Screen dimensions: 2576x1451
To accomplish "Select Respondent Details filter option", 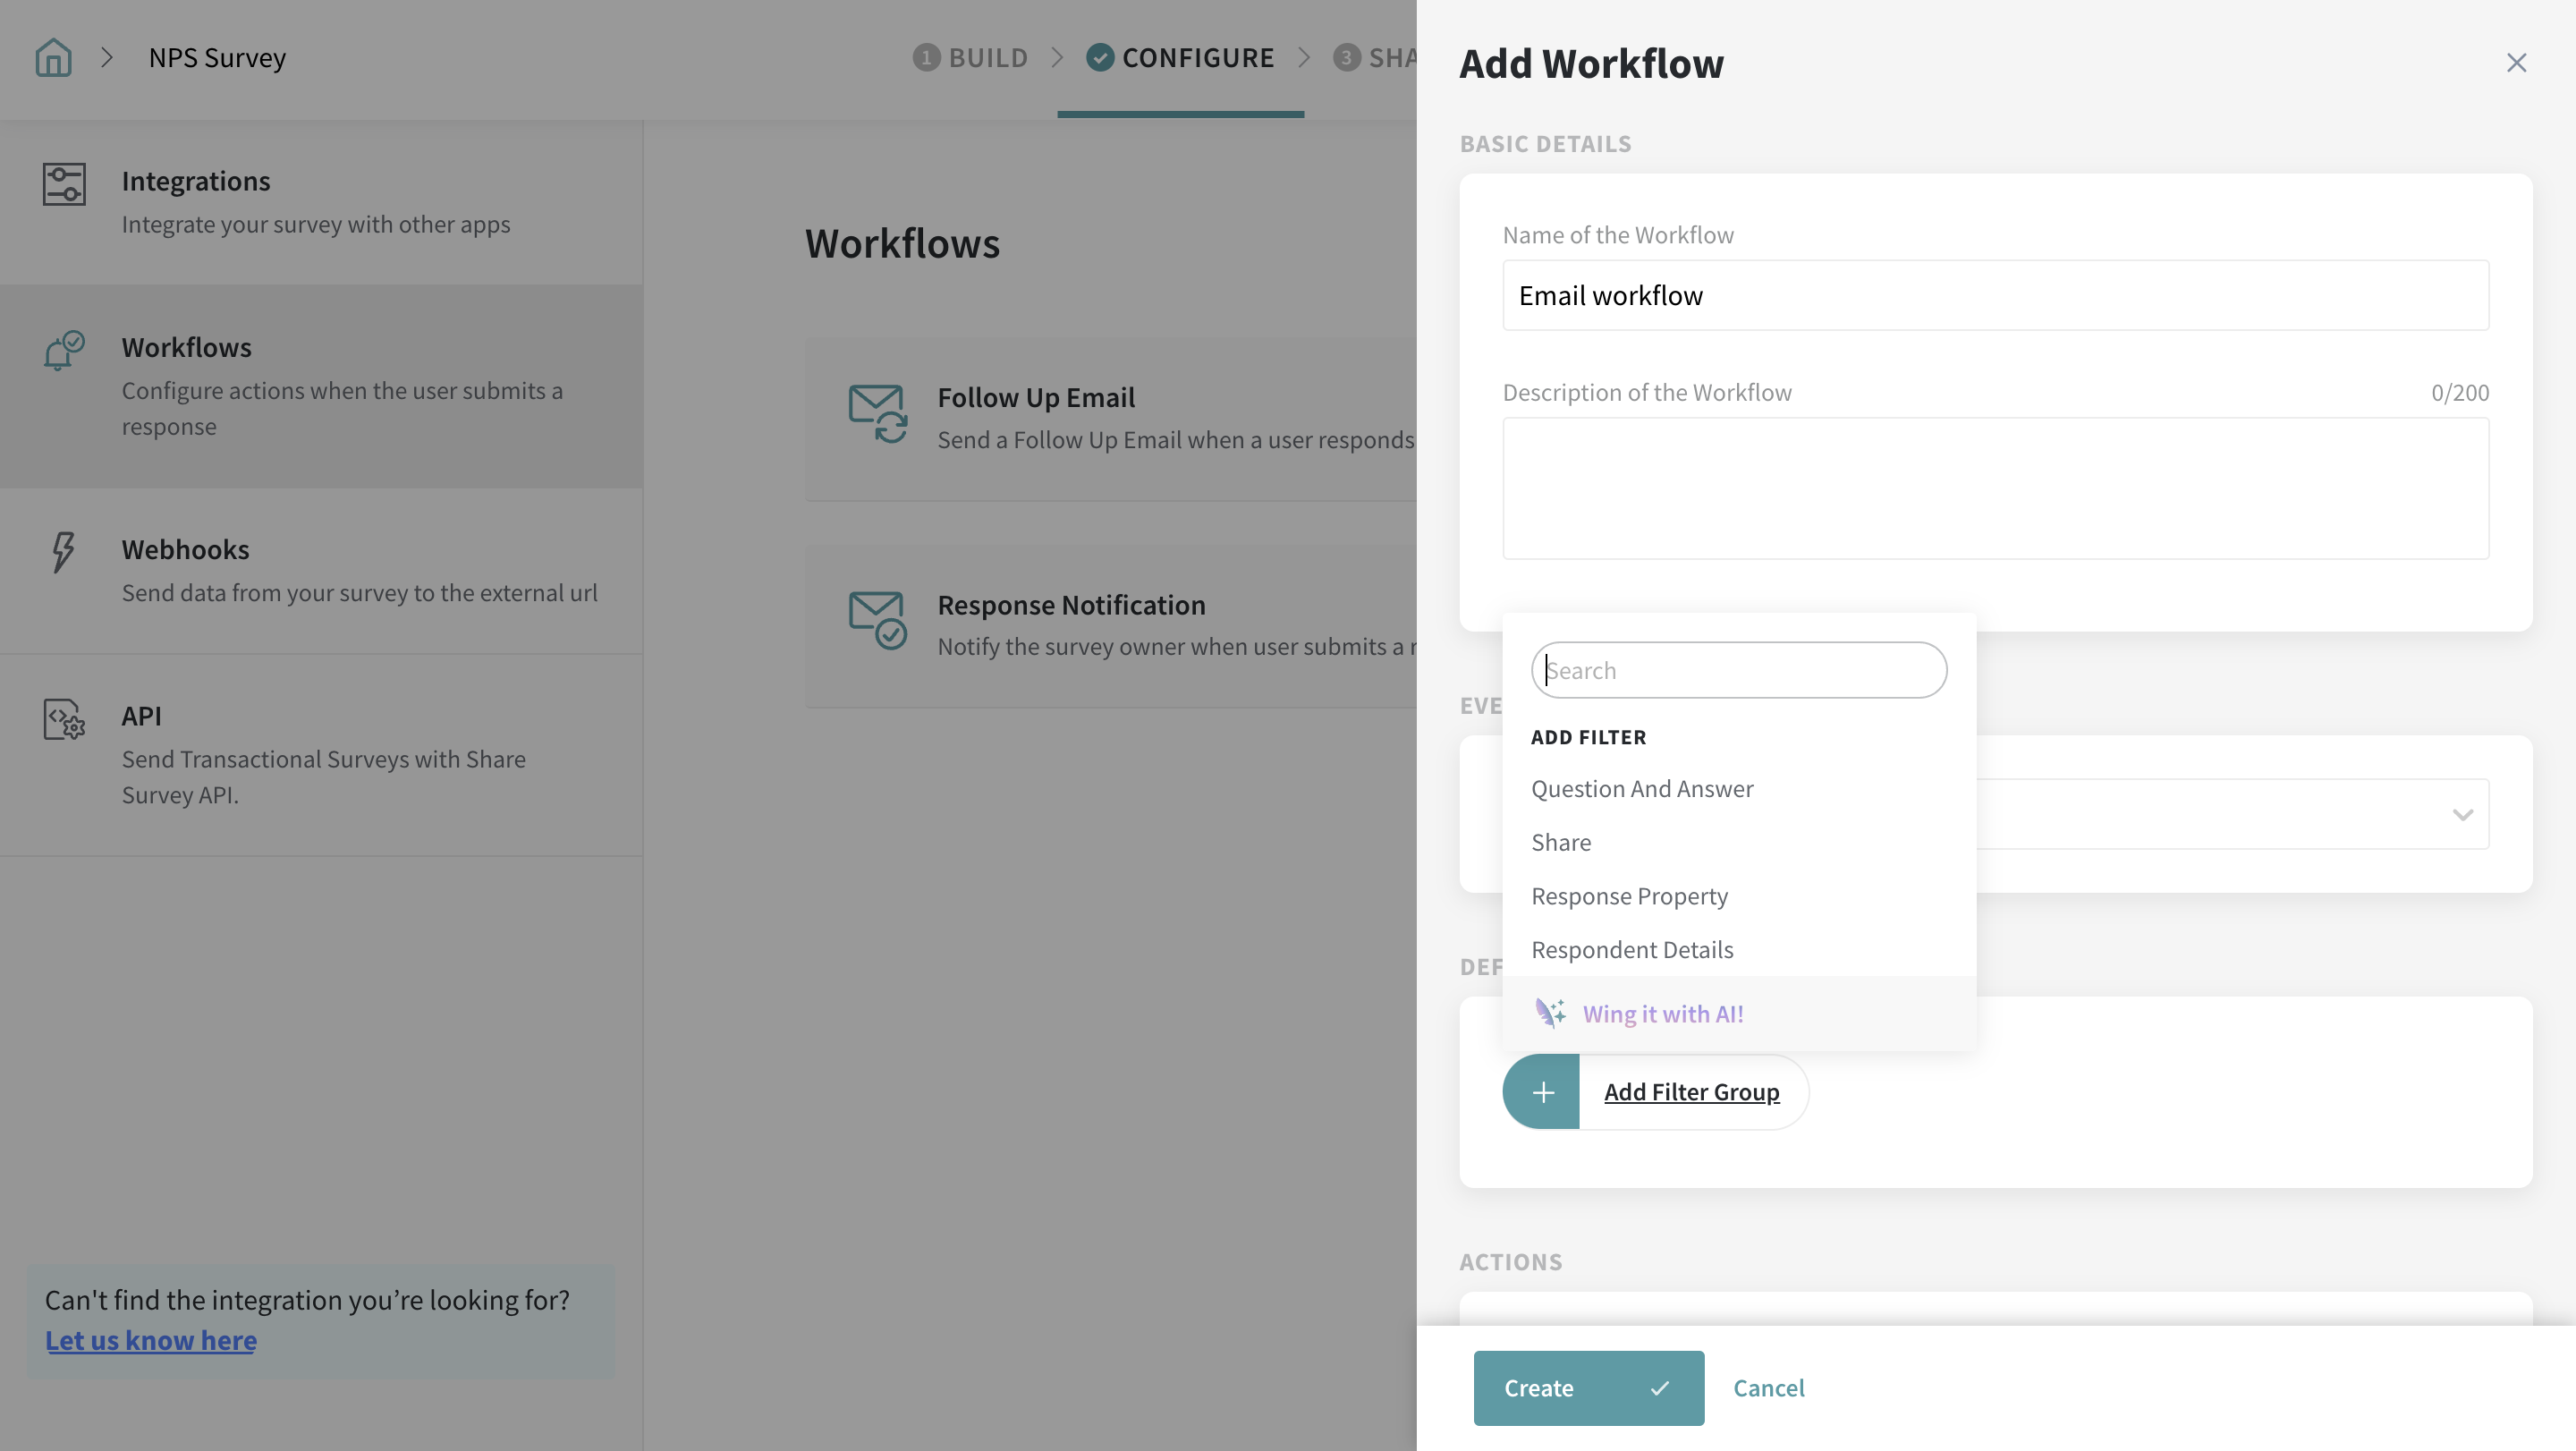I will pyautogui.click(x=1632, y=950).
